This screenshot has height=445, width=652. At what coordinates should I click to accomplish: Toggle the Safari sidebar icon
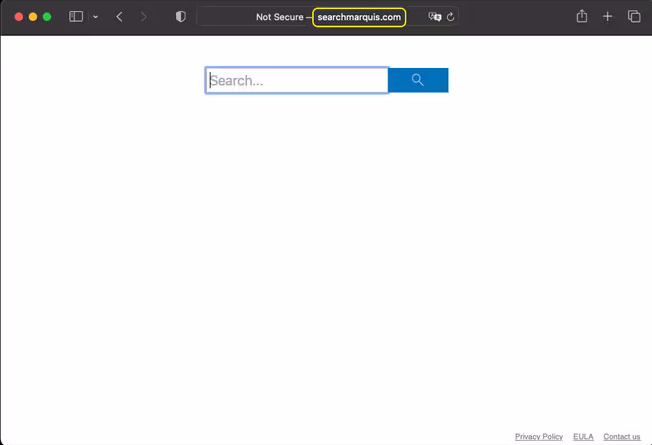coord(75,17)
